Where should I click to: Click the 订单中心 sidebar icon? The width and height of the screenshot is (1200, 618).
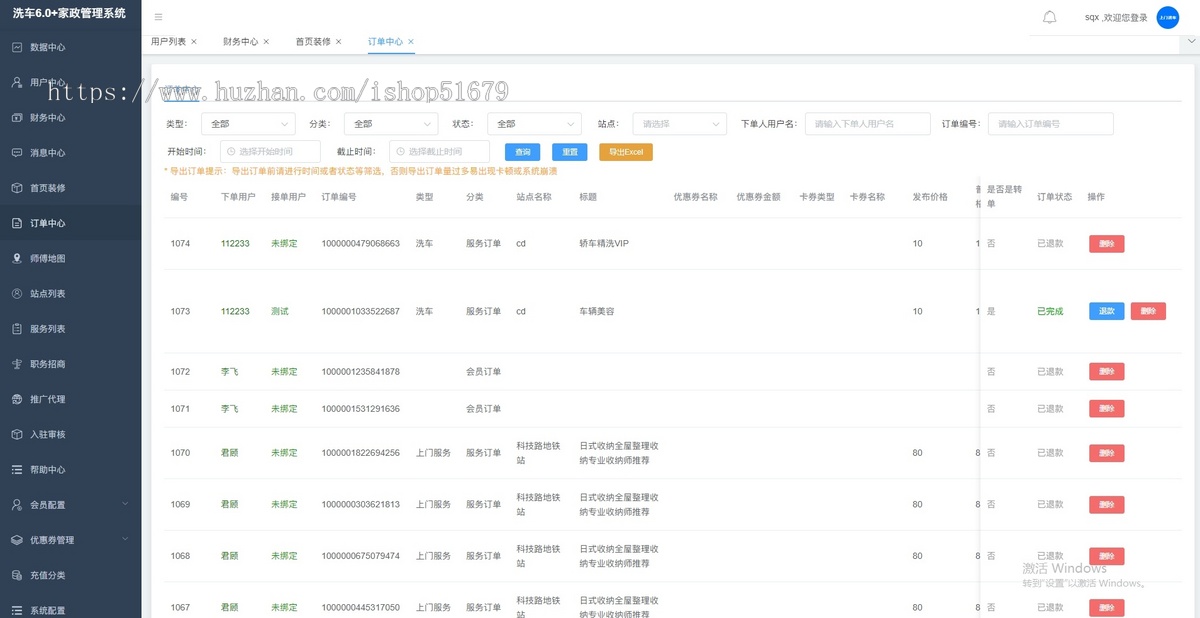[x=17, y=223]
